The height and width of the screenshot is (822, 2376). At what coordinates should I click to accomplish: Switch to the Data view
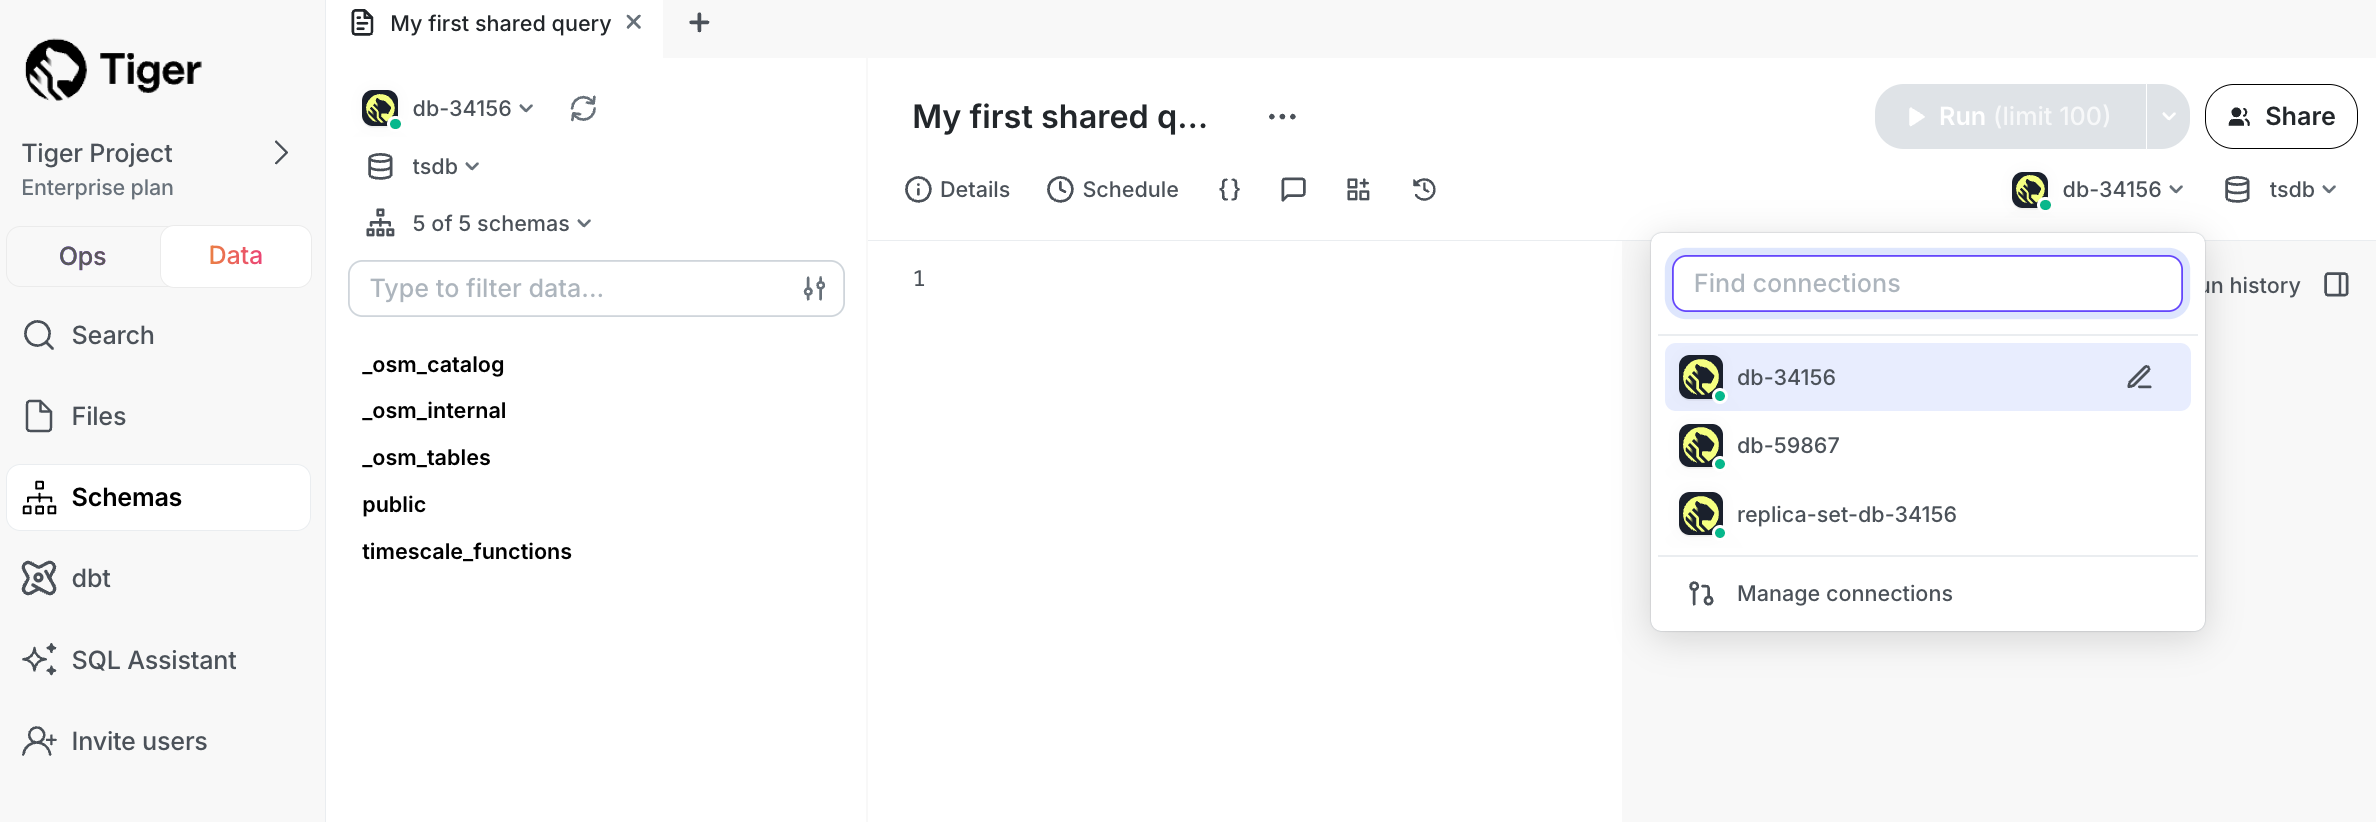coord(235,256)
